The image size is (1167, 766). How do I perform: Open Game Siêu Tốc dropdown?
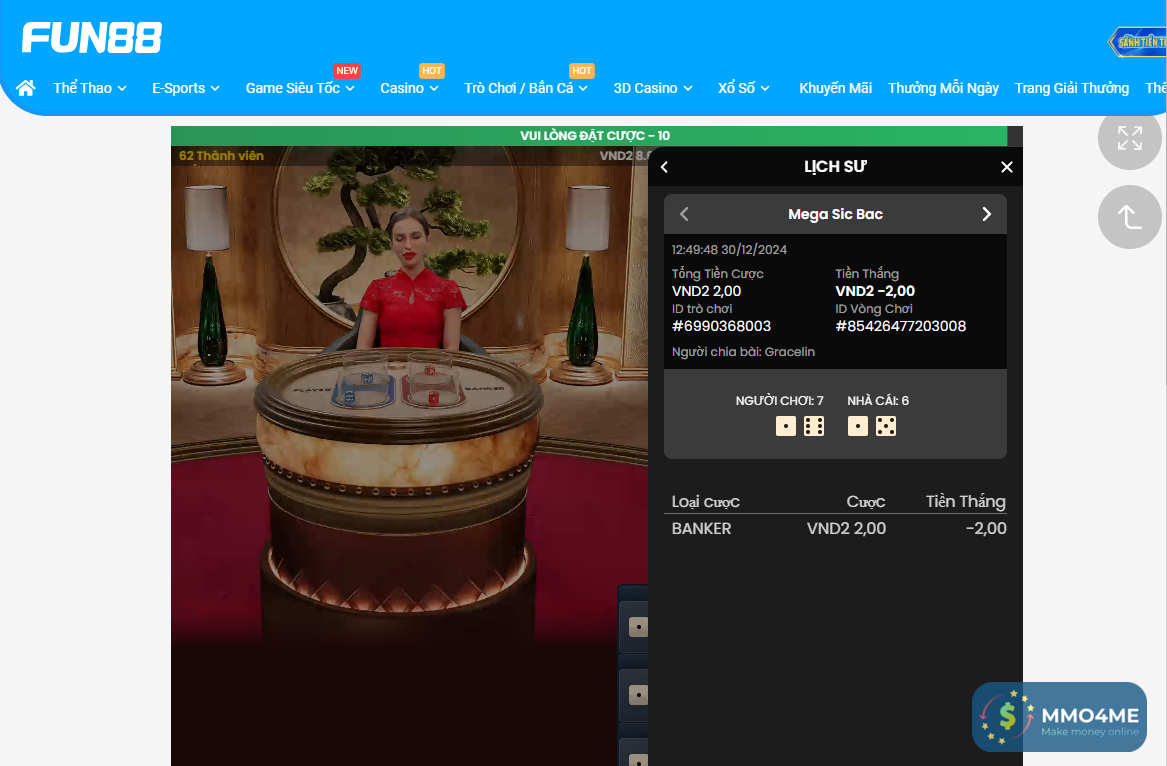pos(300,88)
